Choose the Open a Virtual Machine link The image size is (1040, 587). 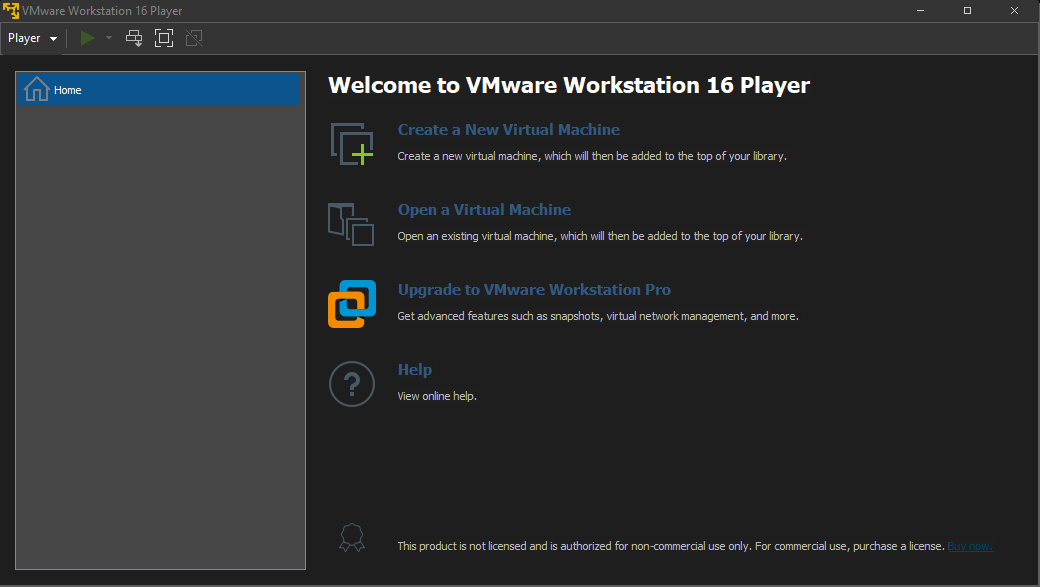tap(484, 210)
